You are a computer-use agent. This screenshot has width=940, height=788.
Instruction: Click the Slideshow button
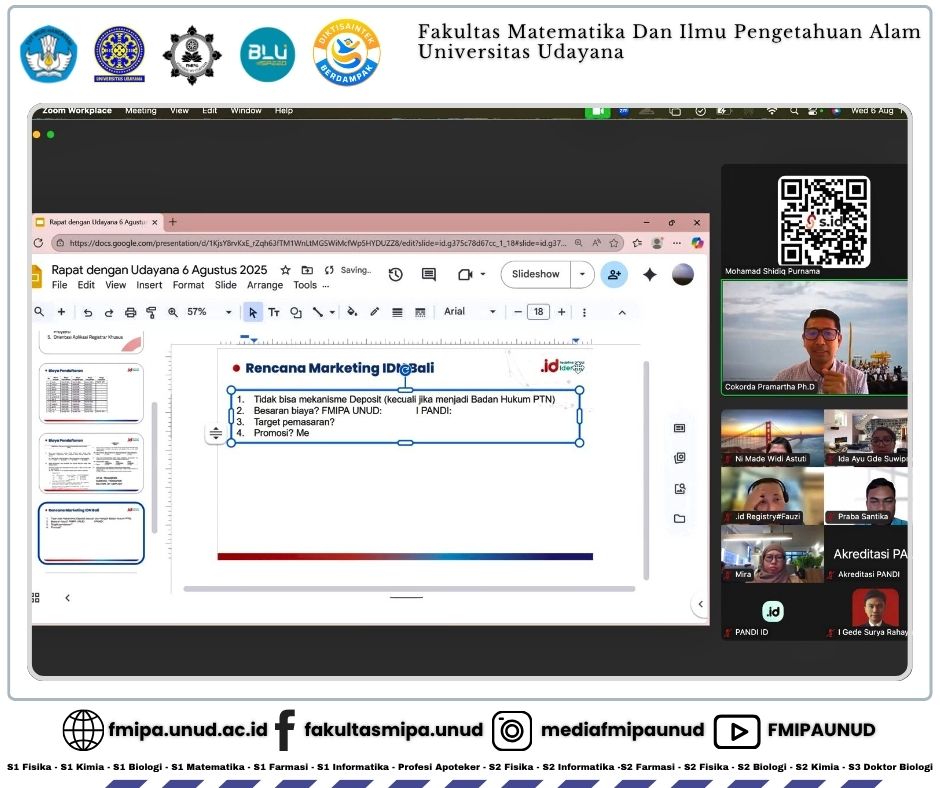(x=535, y=275)
